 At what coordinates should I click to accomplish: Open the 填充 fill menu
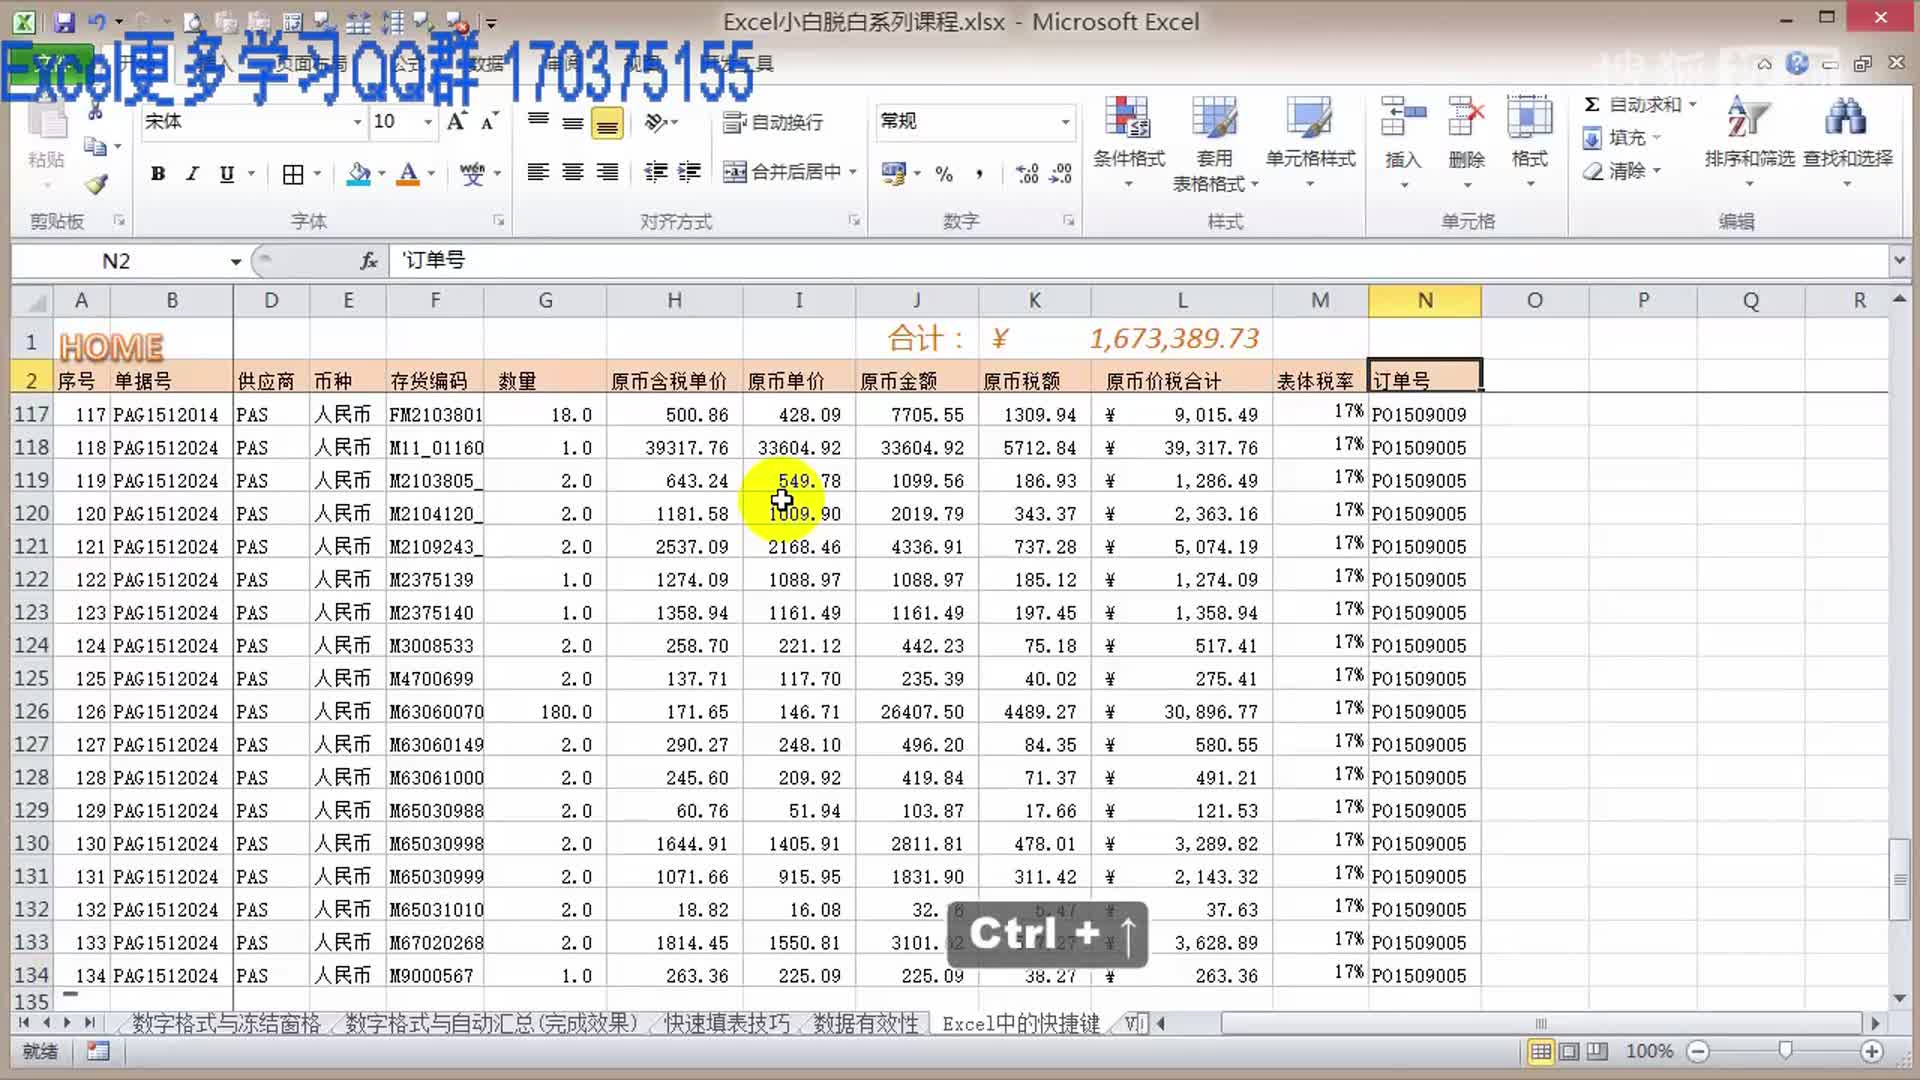[1622, 138]
